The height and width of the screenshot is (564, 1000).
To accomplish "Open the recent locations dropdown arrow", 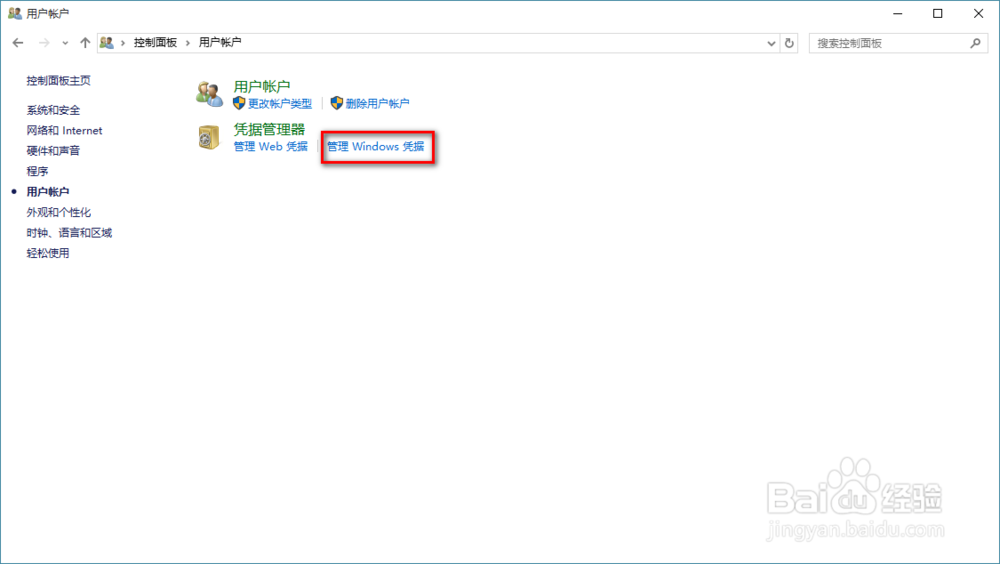I will coord(65,43).
